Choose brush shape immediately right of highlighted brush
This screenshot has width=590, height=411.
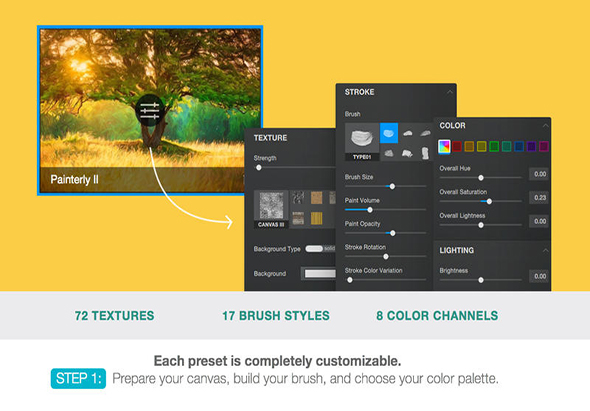pyautogui.click(x=408, y=133)
